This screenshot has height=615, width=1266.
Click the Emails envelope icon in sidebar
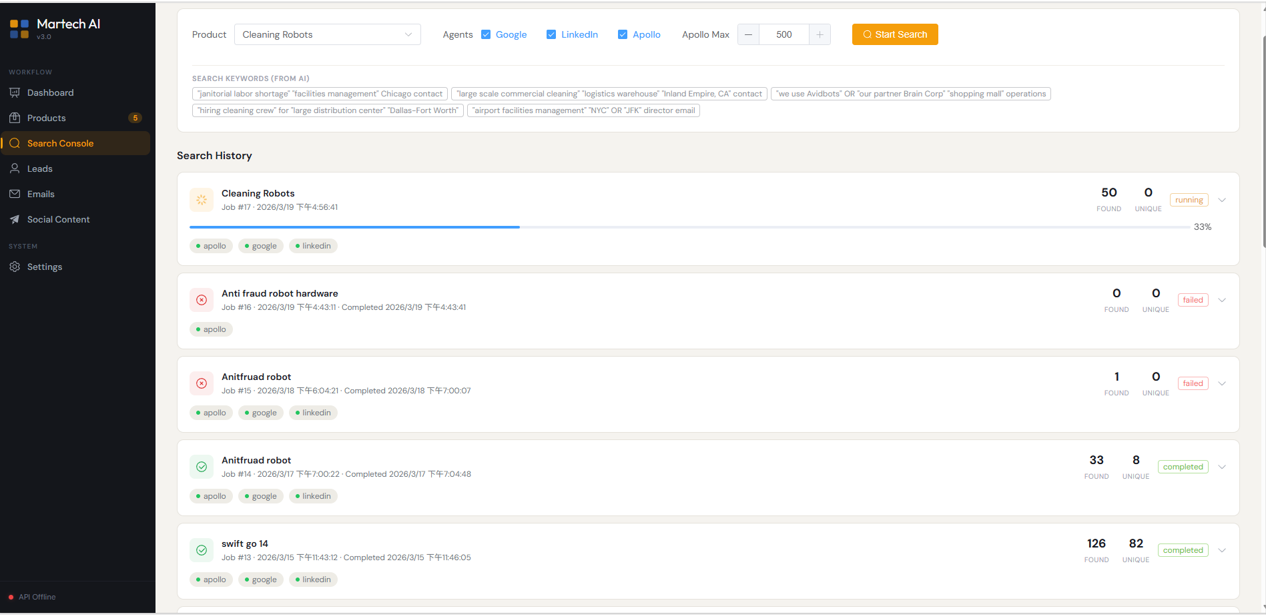coord(15,194)
